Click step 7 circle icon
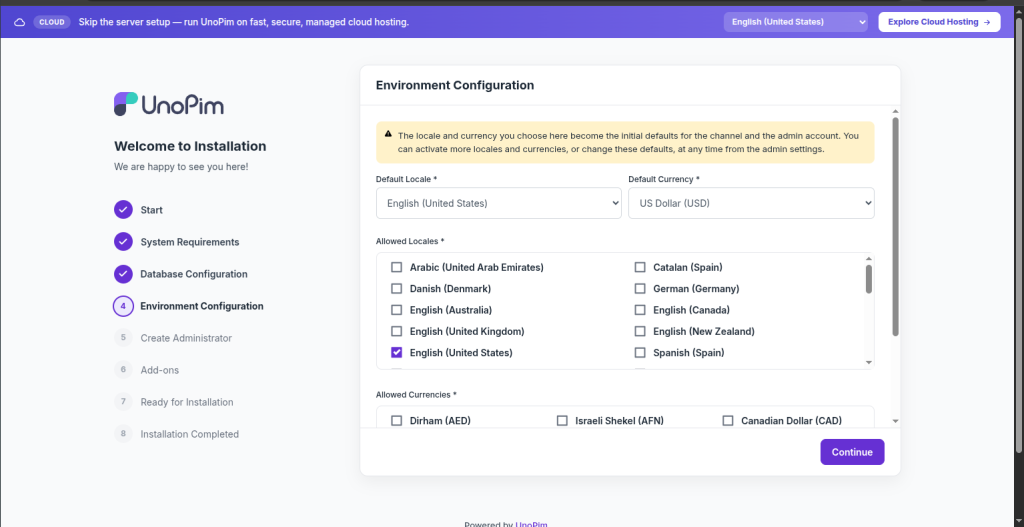Image resolution: width=1024 pixels, height=527 pixels. 123,402
